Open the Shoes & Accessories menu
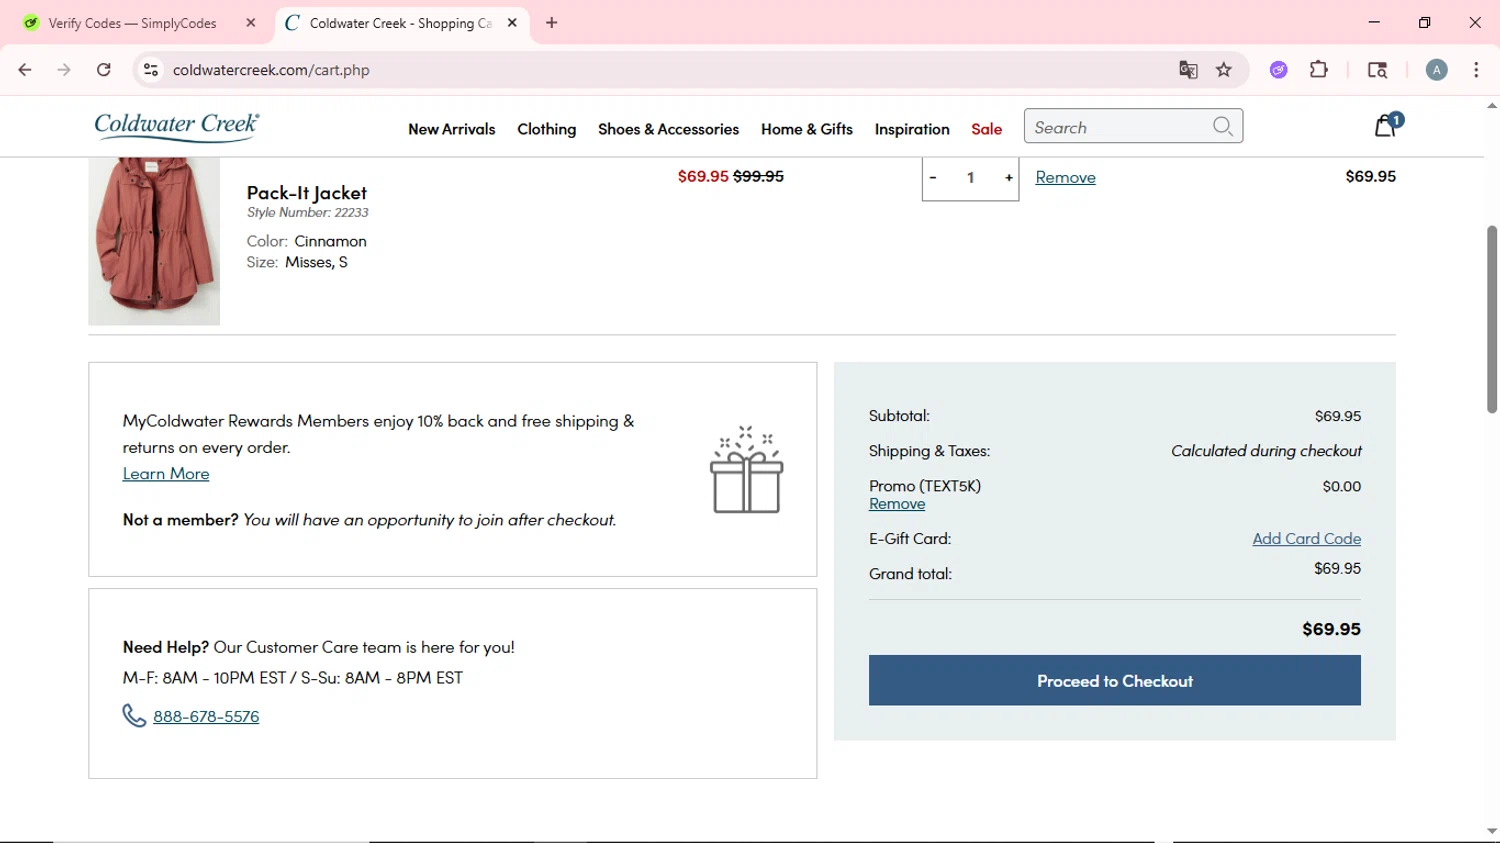The height and width of the screenshot is (843, 1500). tap(669, 129)
